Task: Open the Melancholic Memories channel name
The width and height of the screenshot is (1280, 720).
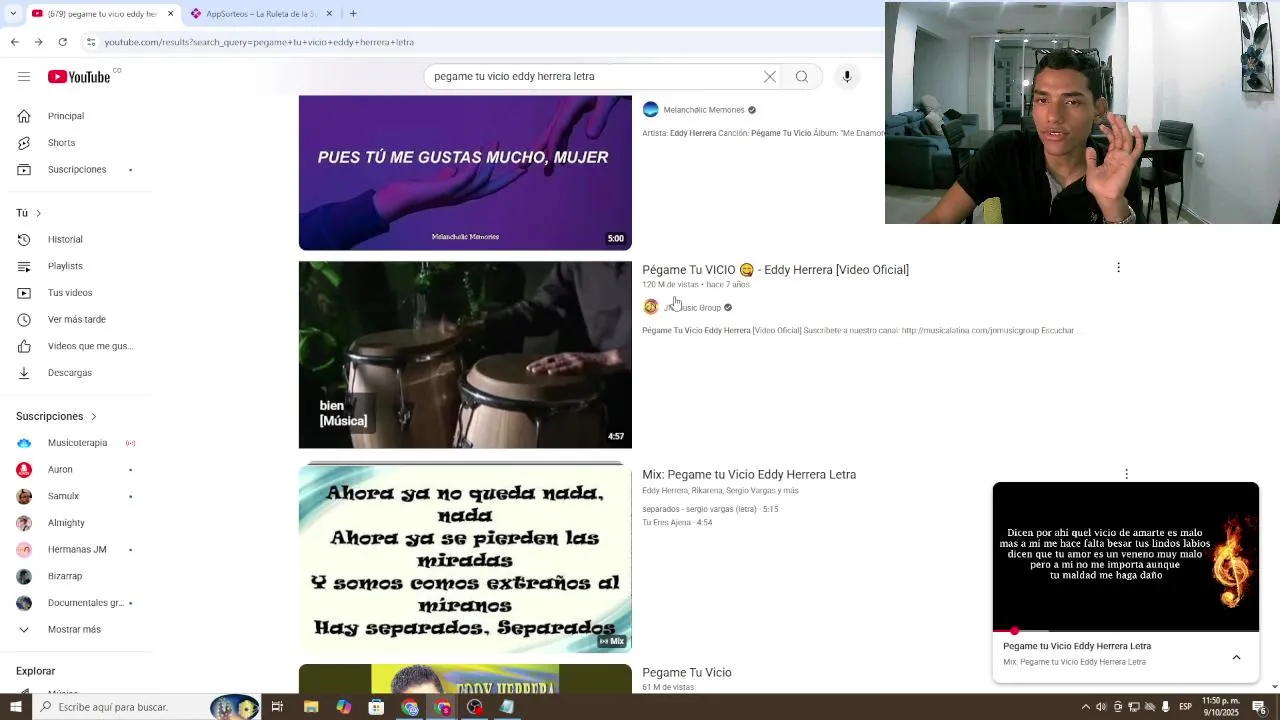Action: point(704,110)
